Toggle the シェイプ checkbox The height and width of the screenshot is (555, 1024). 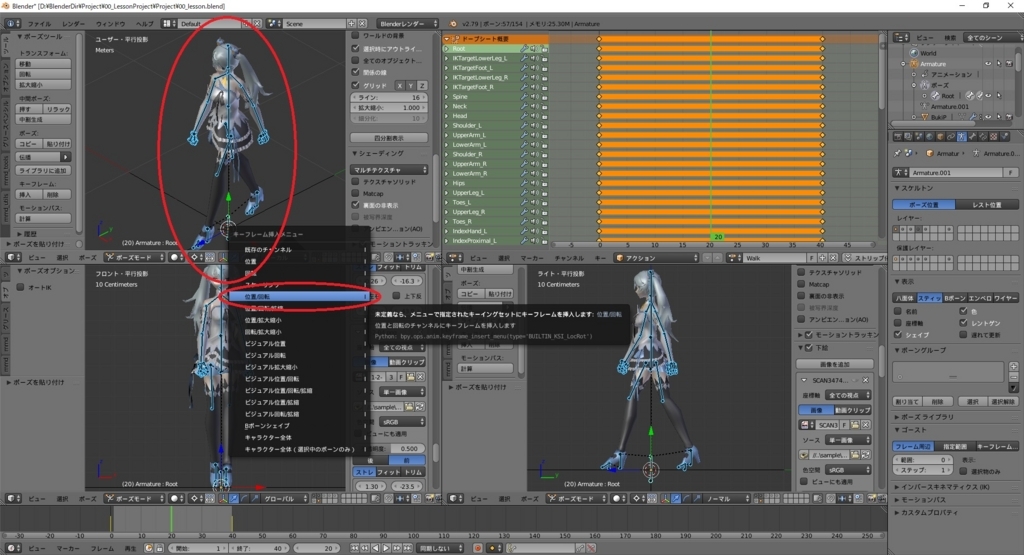point(899,335)
